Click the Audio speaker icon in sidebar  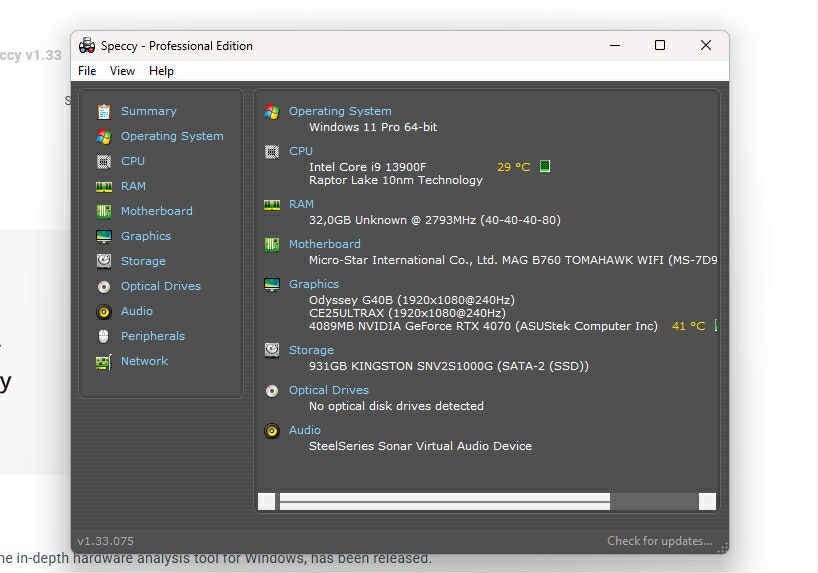[104, 311]
